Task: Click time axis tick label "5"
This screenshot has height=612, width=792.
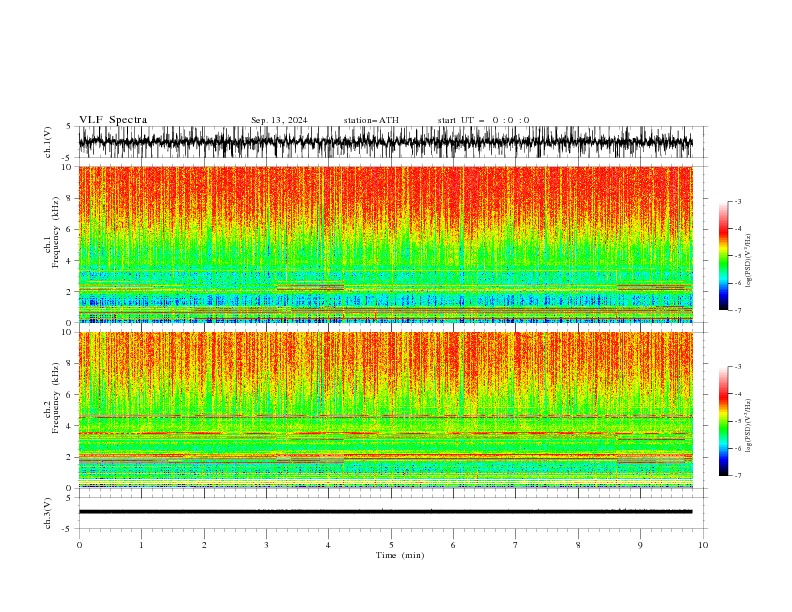Action: coord(391,545)
